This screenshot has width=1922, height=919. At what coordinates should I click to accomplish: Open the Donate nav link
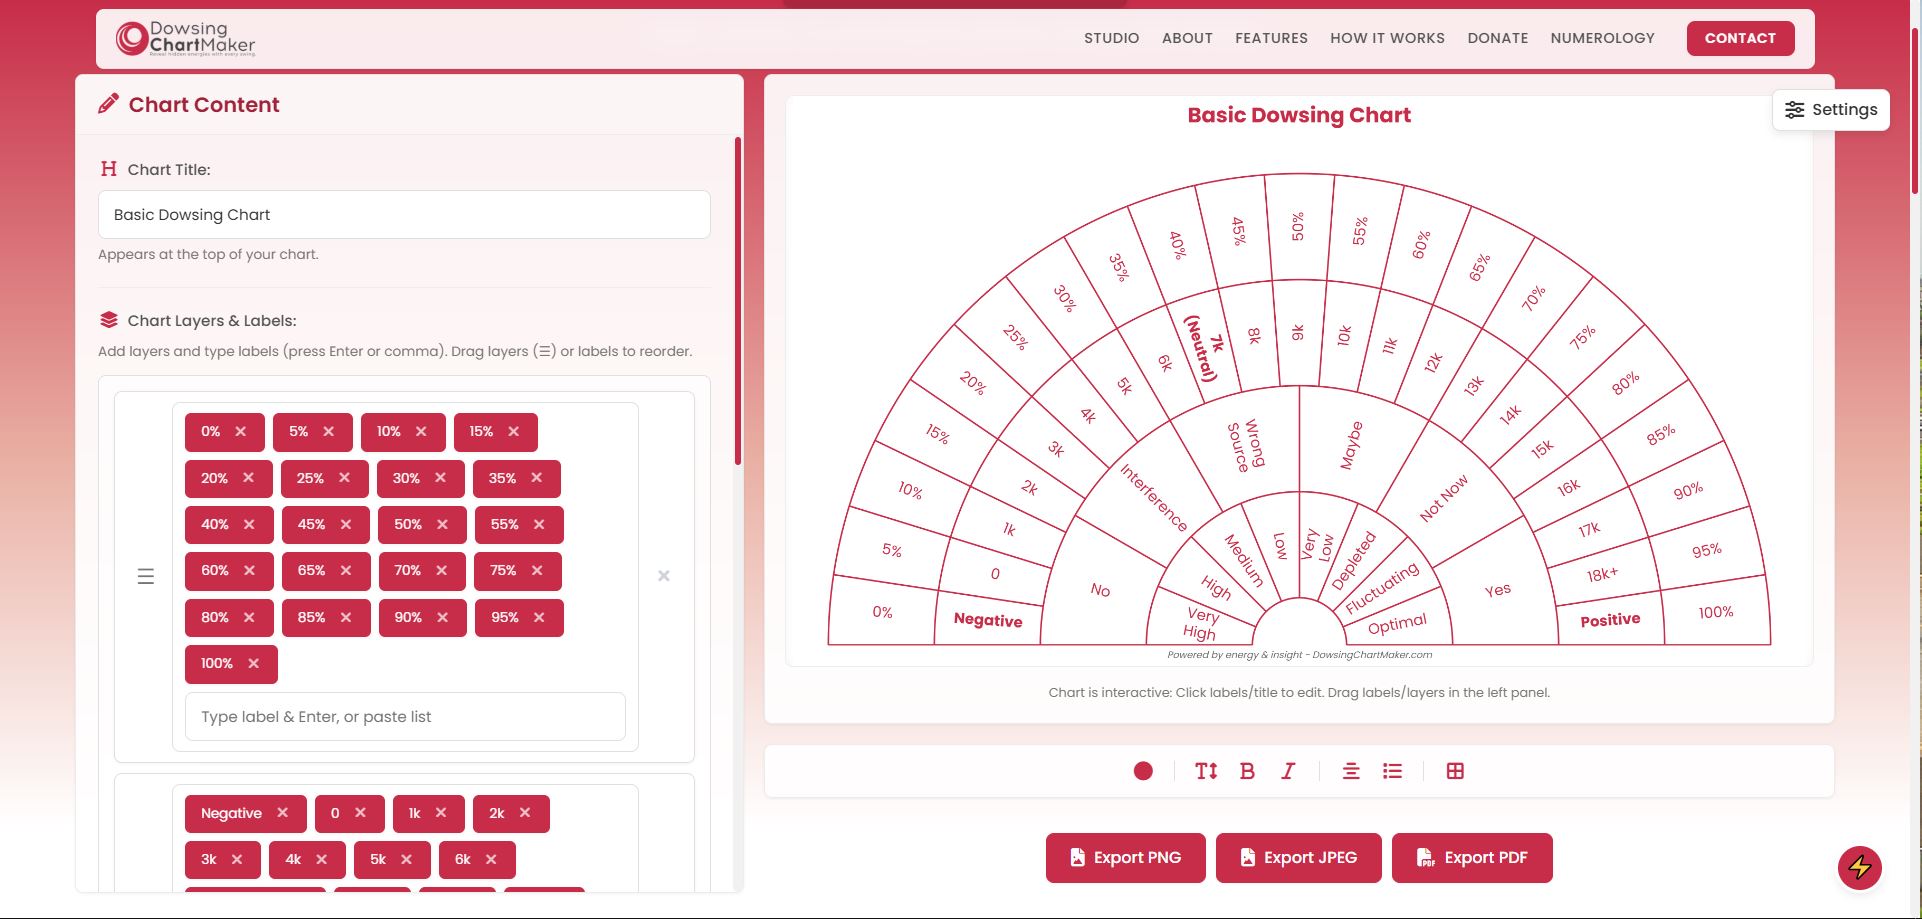[1498, 38]
